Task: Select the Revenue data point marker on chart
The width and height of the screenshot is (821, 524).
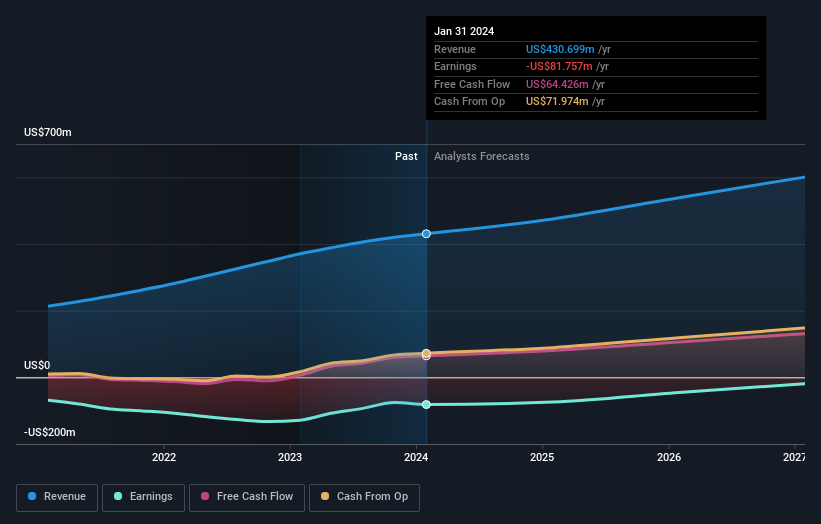Action: point(426,233)
